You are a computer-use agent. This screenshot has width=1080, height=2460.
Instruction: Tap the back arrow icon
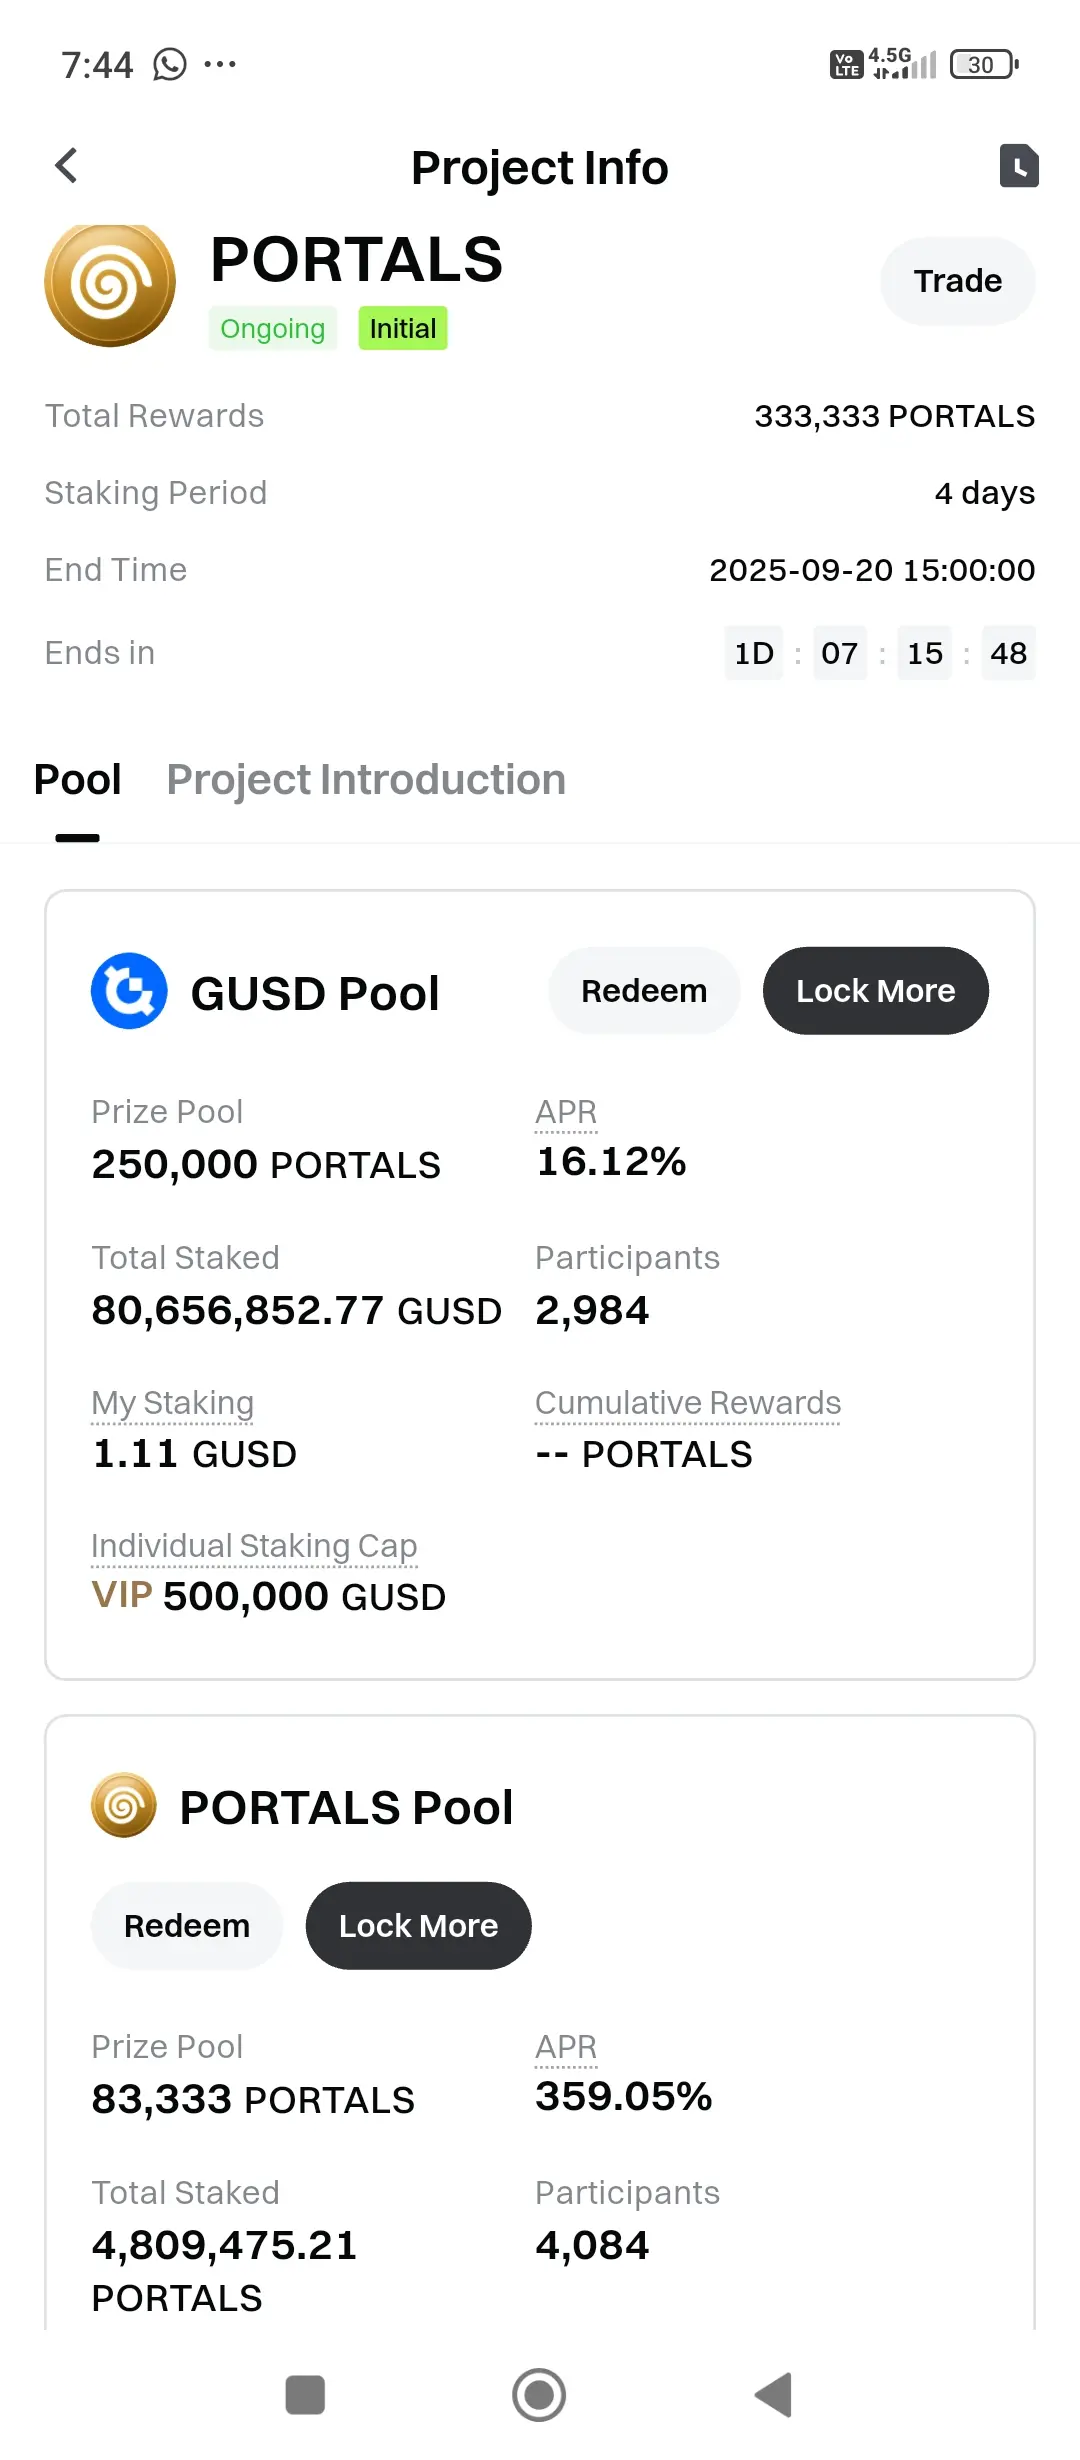pyautogui.click(x=66, y=166)
